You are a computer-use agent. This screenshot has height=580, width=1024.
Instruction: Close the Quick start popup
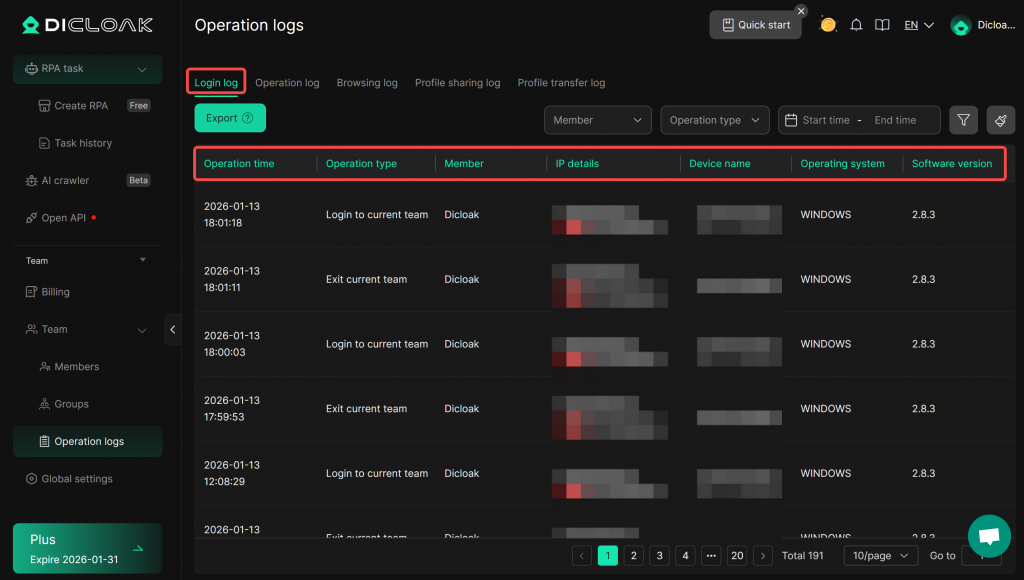click(x=801, y=11)
